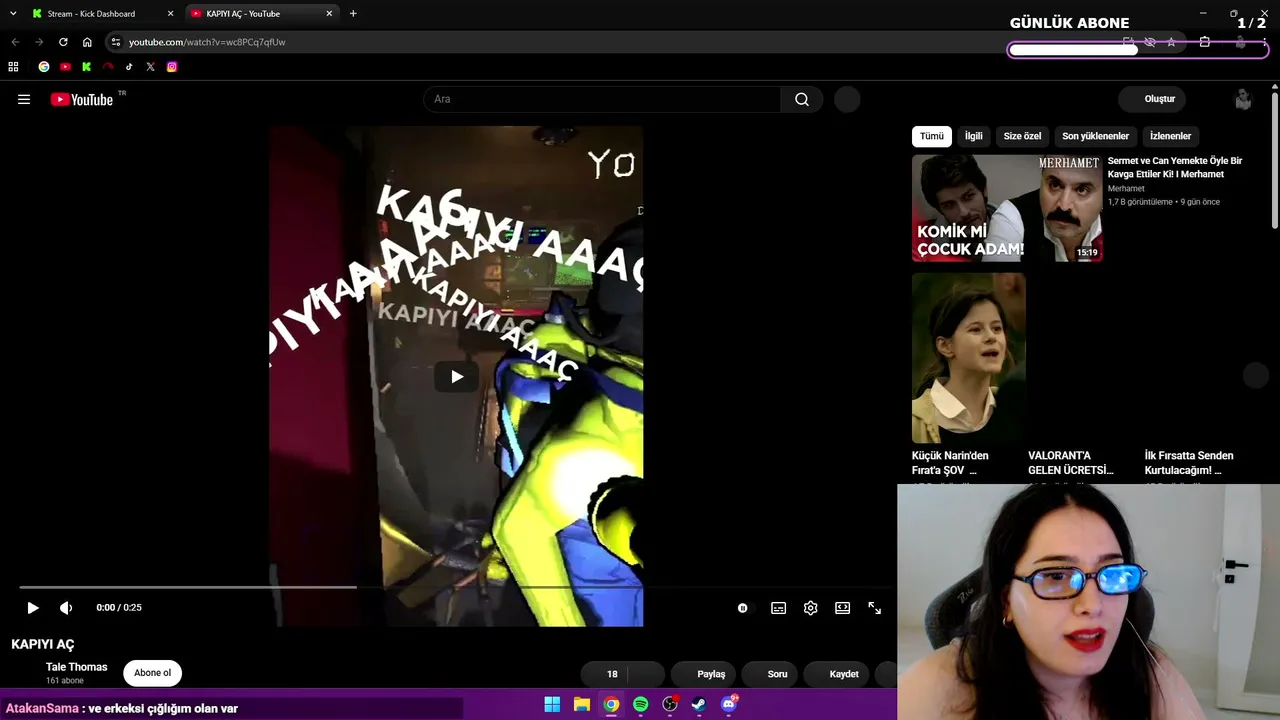
Task: Switch the player to theater mode
Action: pyautogui.click(x=842, y=608)
